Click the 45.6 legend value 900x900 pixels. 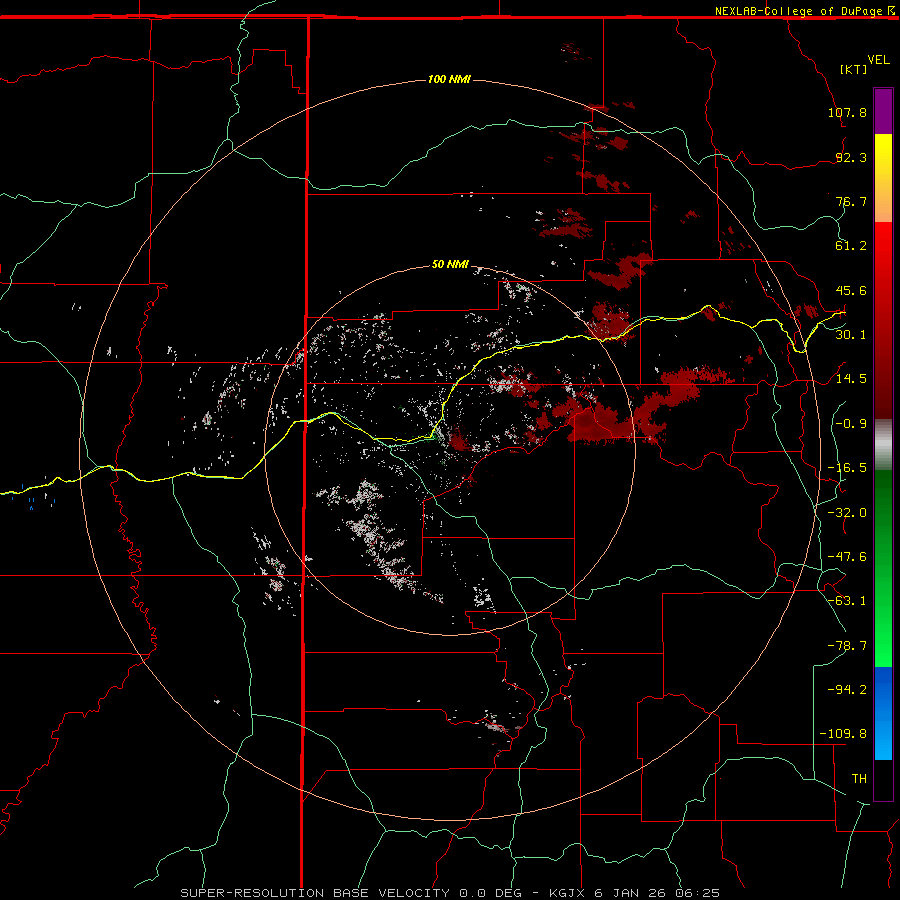point(851,290)
